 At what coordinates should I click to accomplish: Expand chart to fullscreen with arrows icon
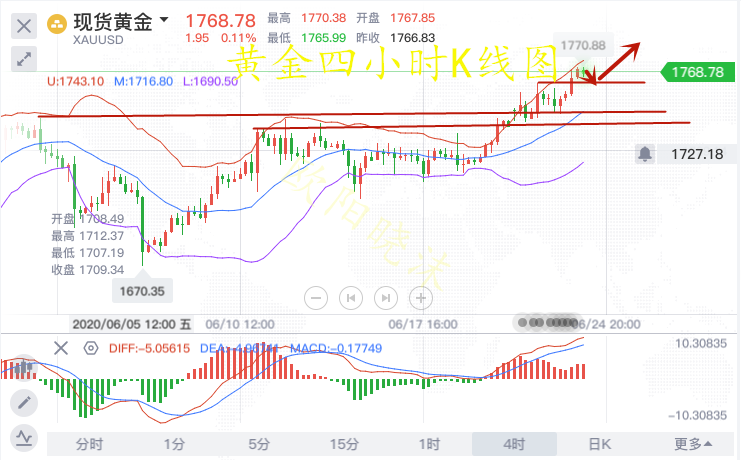[x=24, y=59]
